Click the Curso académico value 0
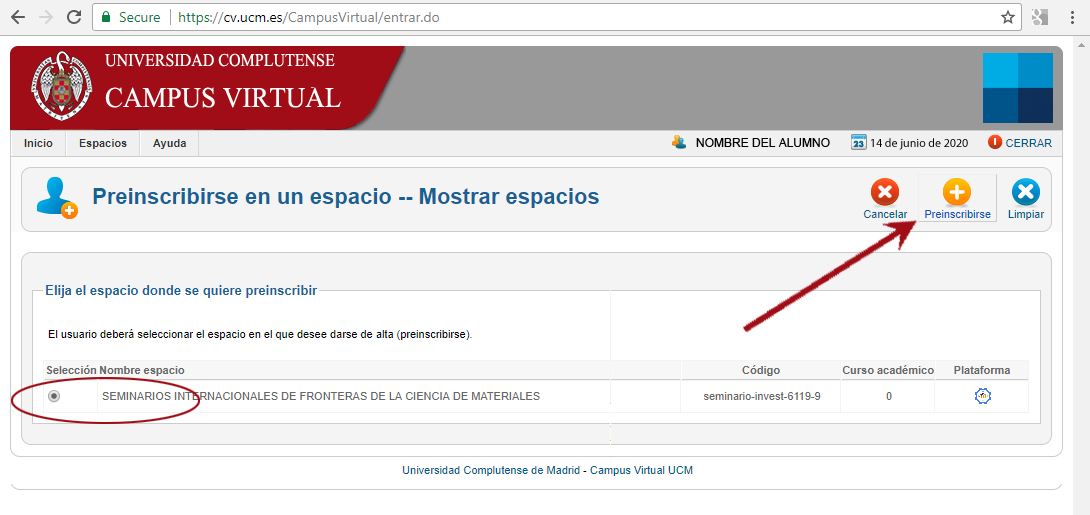The image size is (1090, 515). pos(888,397)
